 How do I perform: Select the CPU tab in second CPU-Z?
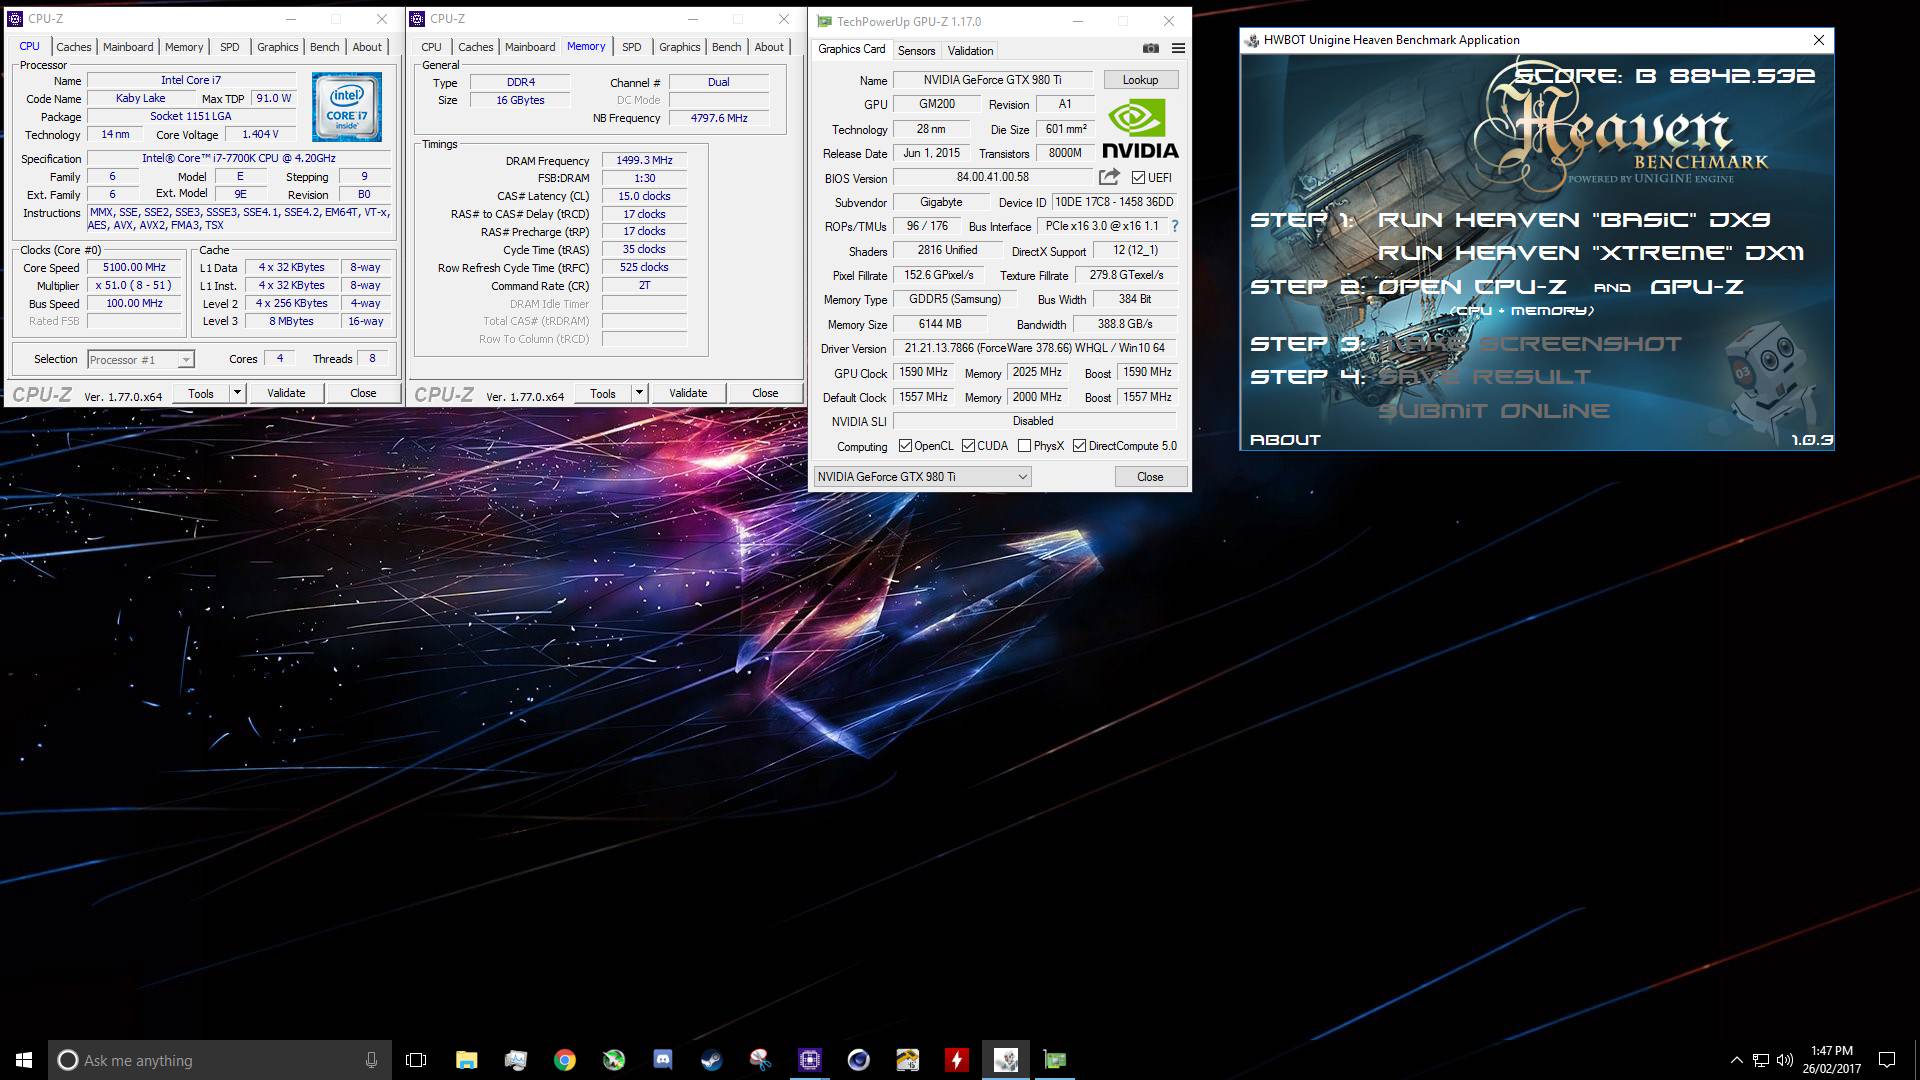431,47
